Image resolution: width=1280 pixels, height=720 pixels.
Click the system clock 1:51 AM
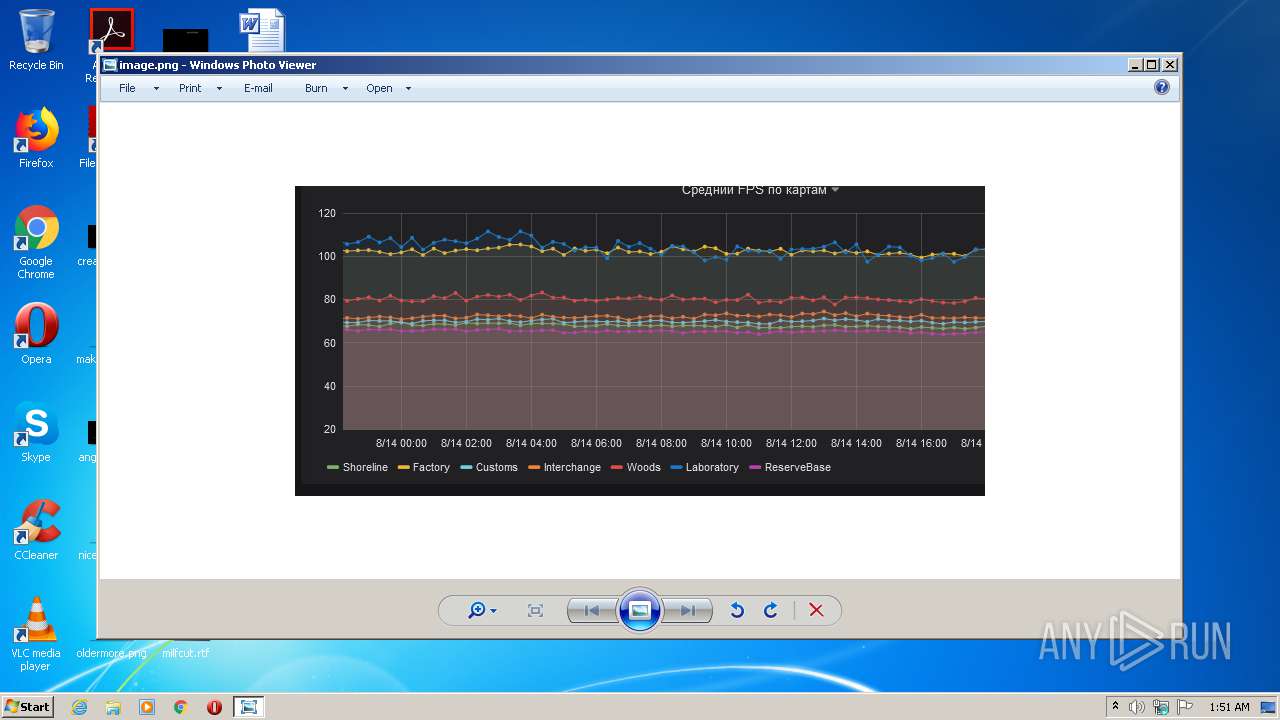pos(1229,707)
